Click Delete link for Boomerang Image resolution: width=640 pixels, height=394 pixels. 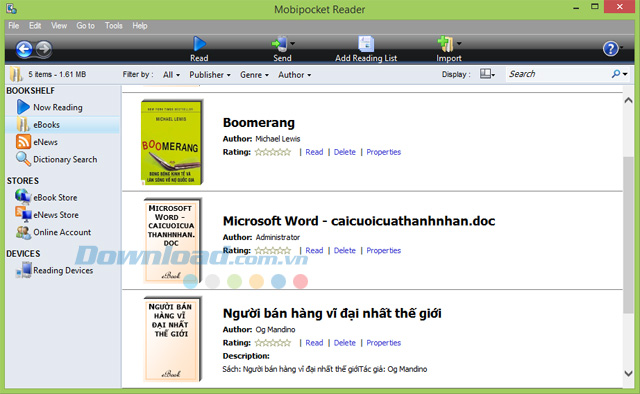[x=345, y=152]
